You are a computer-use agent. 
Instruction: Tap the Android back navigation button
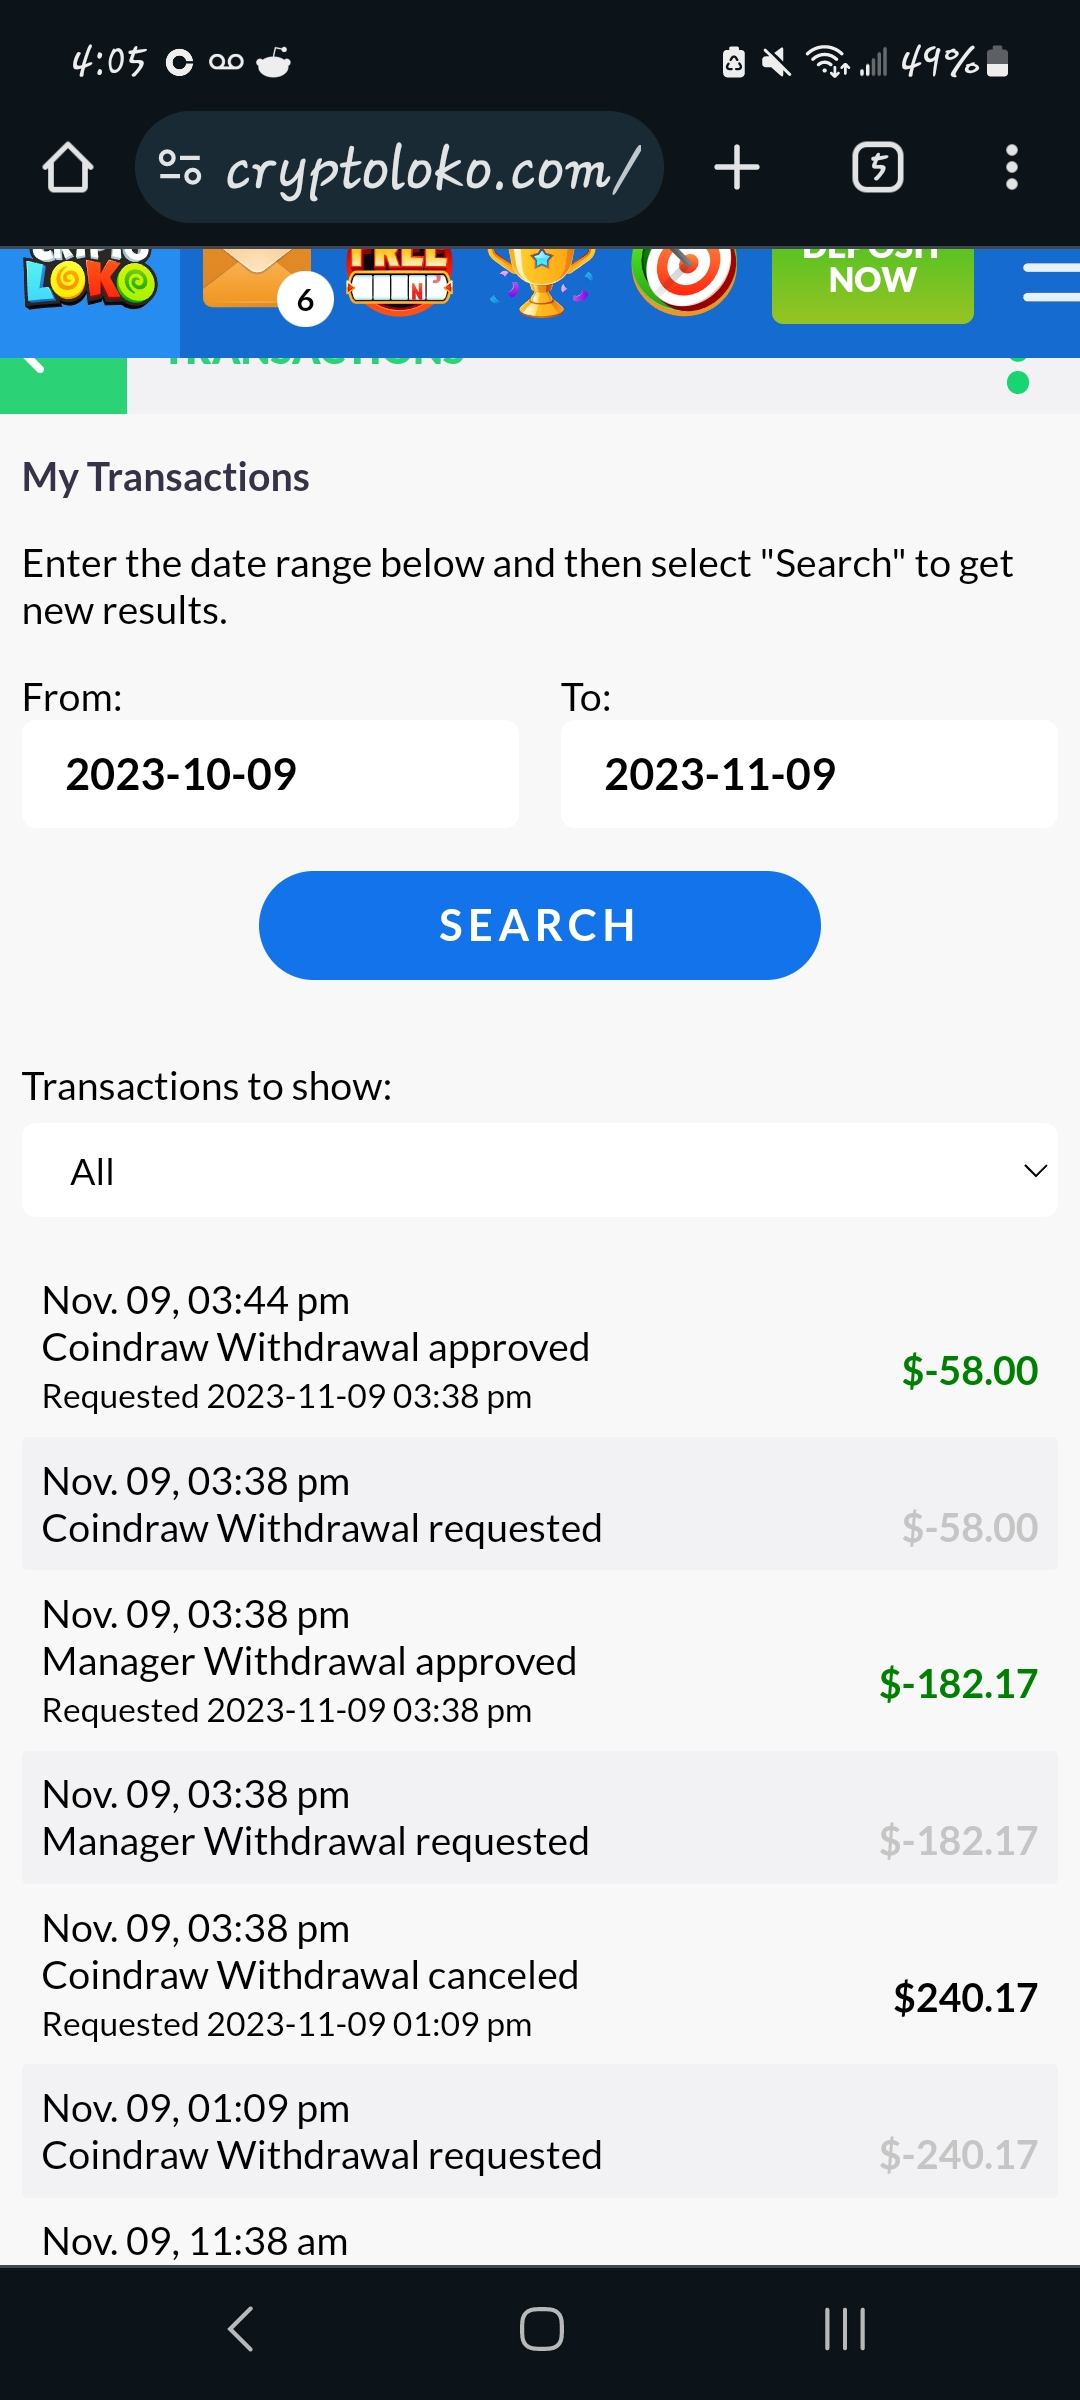click(240, 2328)
